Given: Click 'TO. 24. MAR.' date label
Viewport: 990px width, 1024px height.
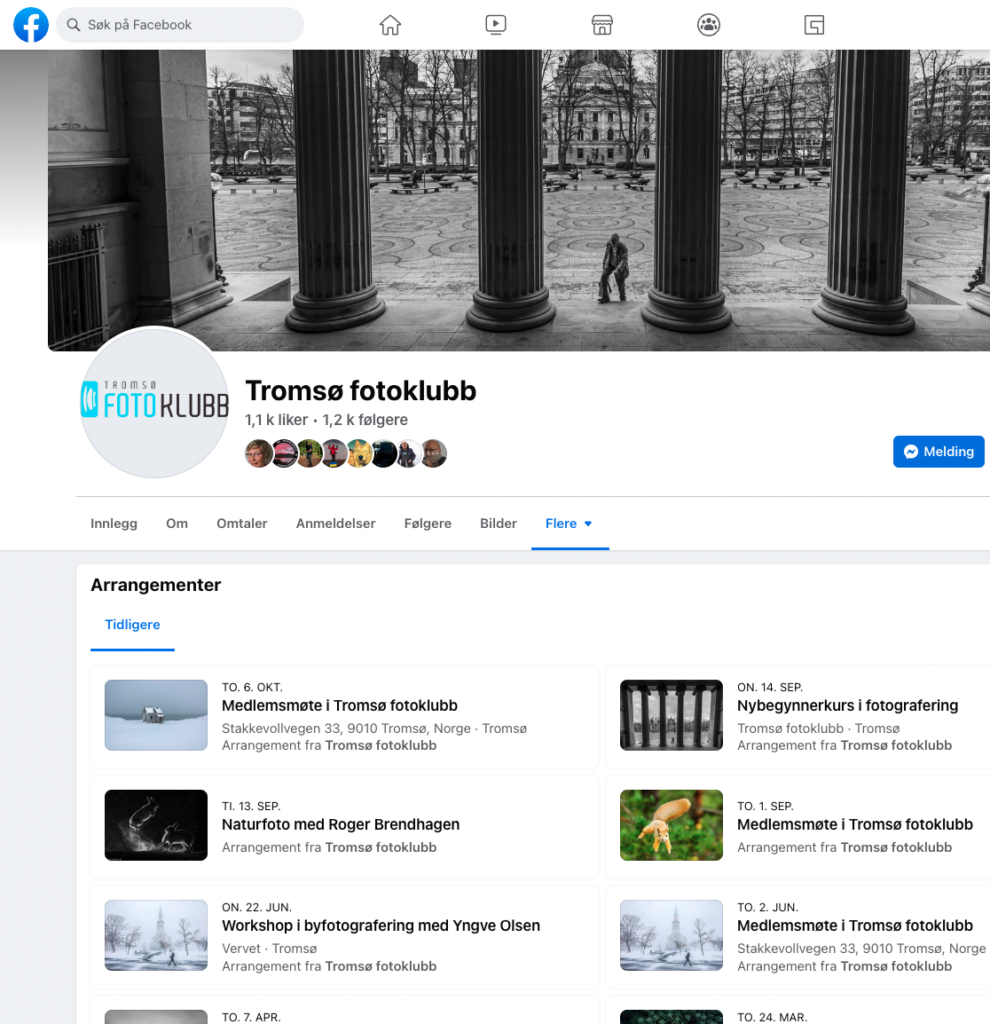Looking at the screenshot, I should pos(772,1017).
